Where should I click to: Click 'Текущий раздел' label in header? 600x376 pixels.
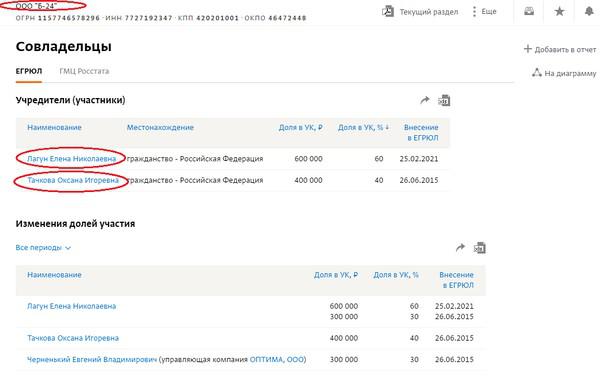click(x=429, y=12)
